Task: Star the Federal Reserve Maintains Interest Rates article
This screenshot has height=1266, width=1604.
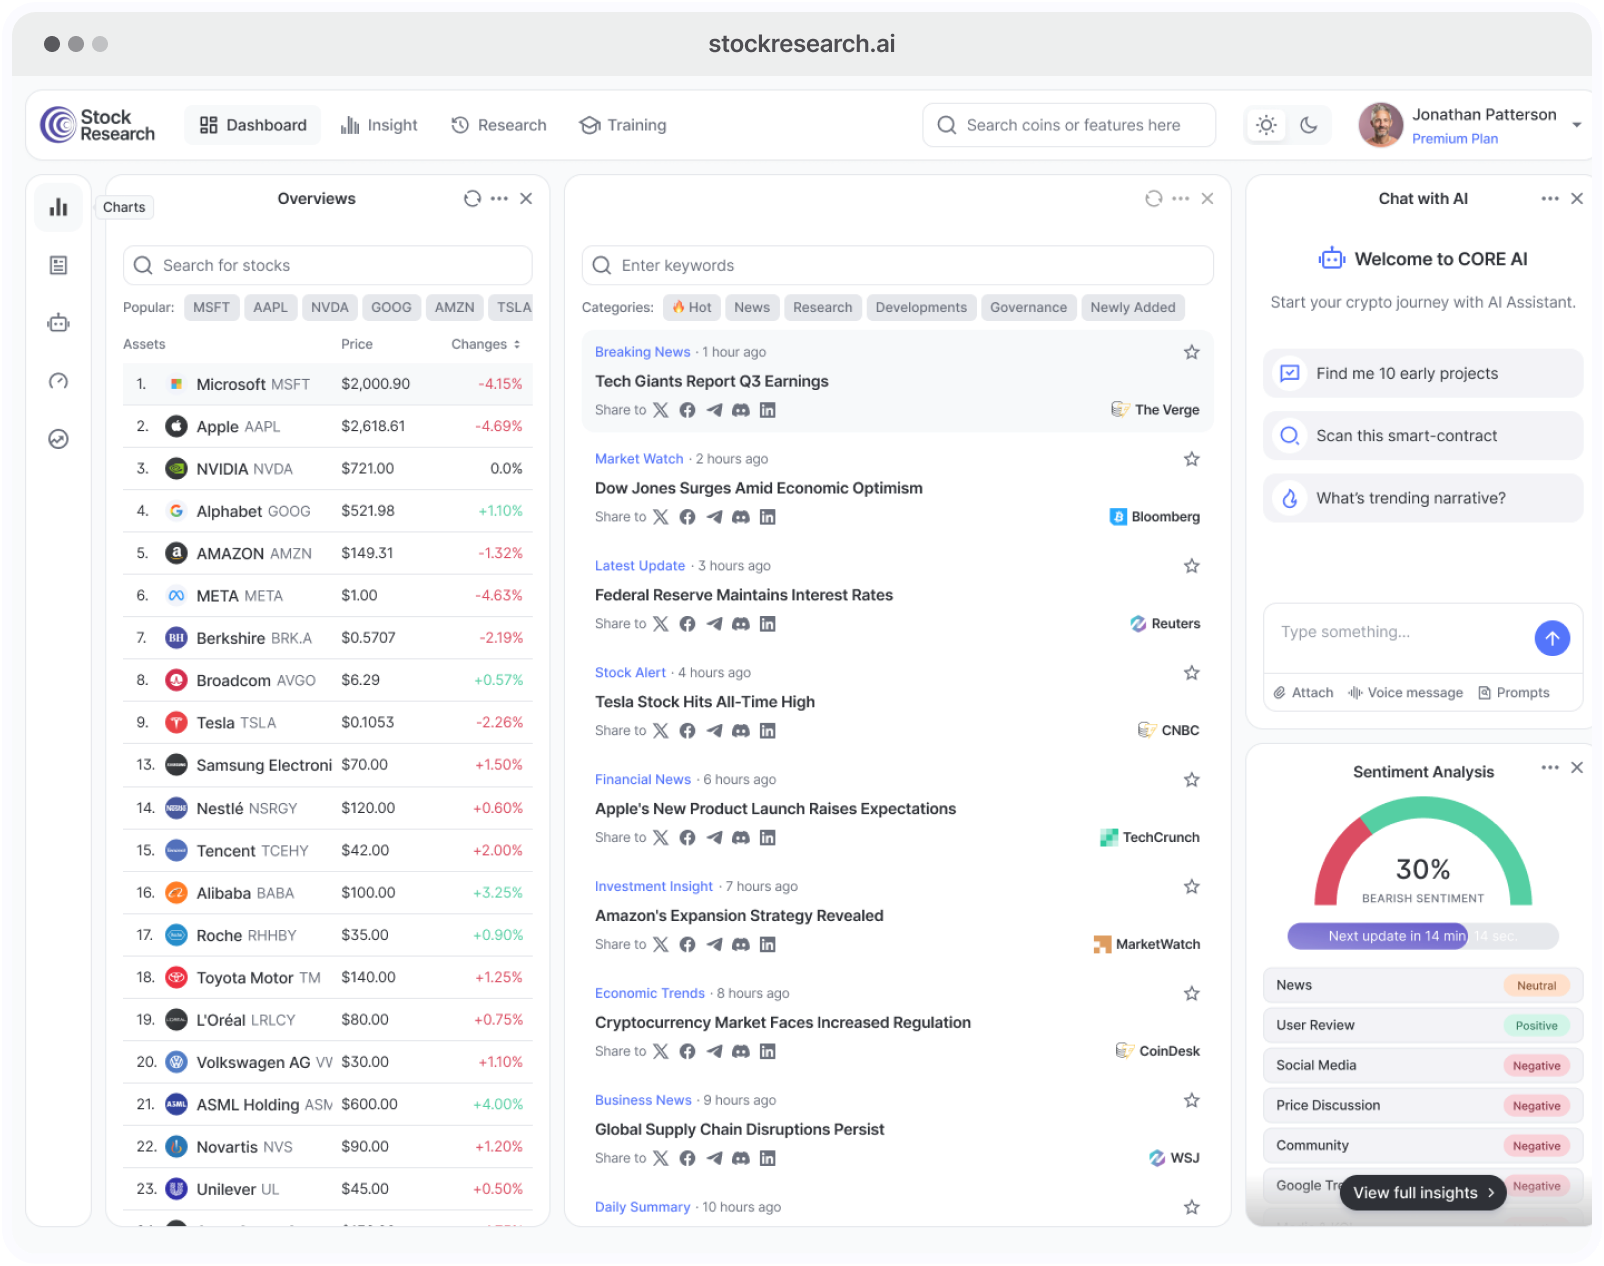Action: (x=1192, y=566)
